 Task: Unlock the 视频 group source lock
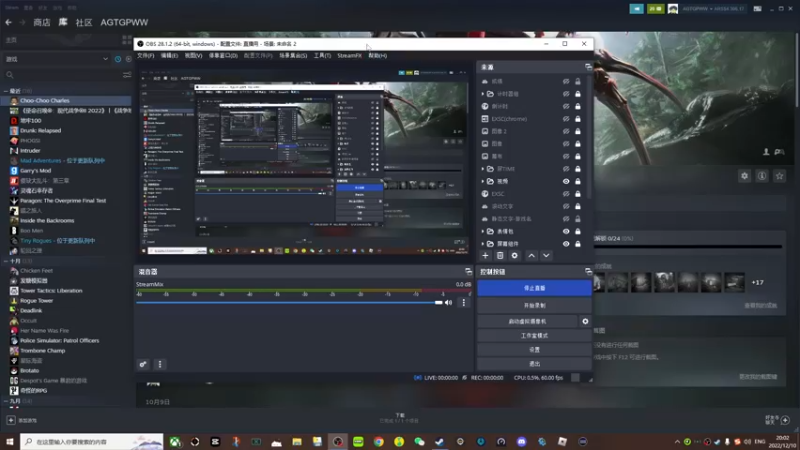click(x=578, y=181)
